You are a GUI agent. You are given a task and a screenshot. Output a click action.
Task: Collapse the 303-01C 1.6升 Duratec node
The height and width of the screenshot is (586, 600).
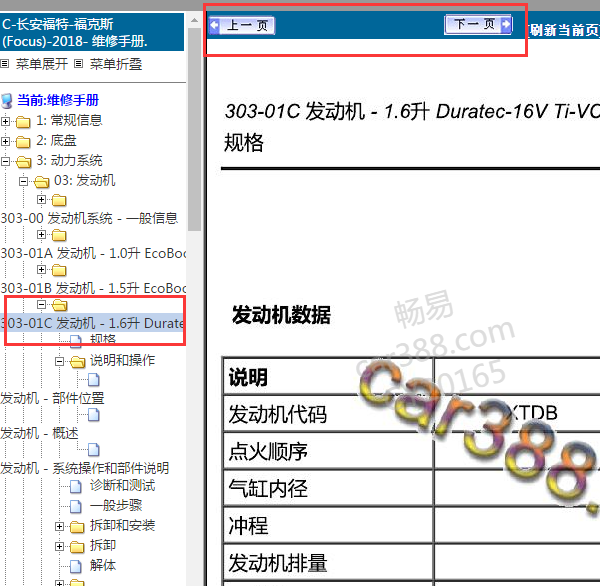click(41, 304)
